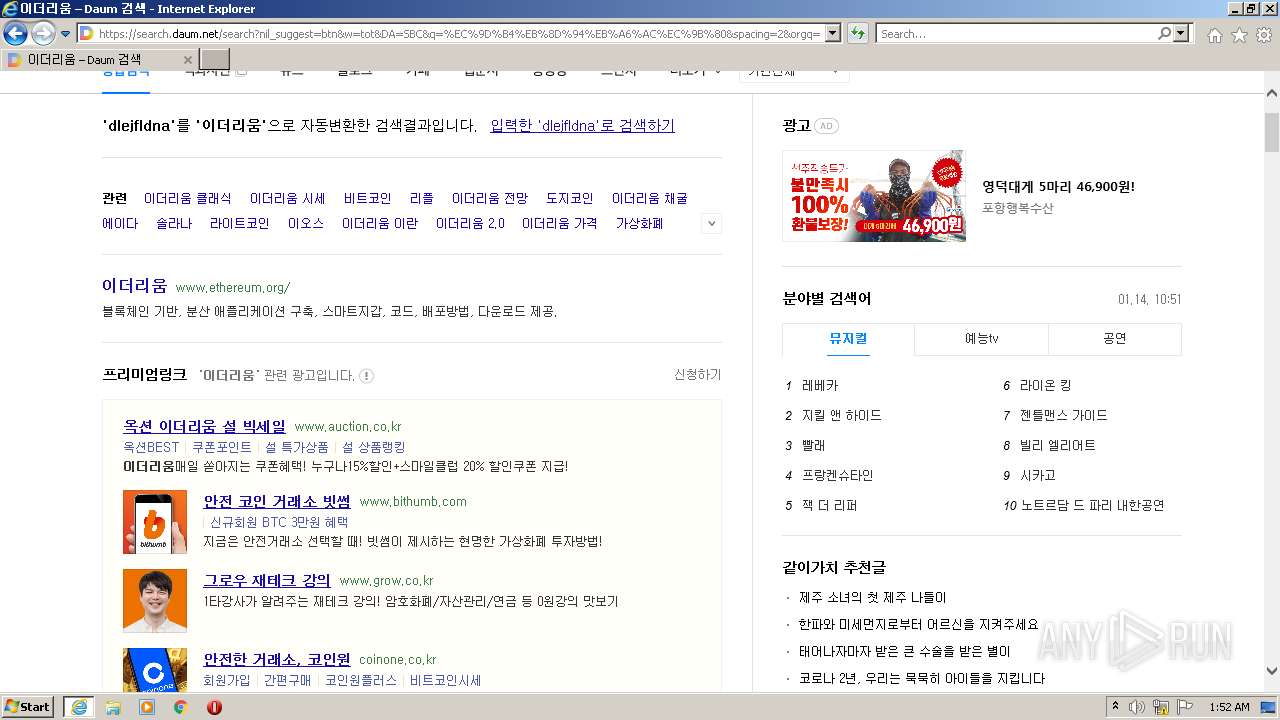Image resolution: width=1280 pixels, height=720 pixels.
Task: Click the magnifier icon in the IE search box
Action: coord(1164,34)
